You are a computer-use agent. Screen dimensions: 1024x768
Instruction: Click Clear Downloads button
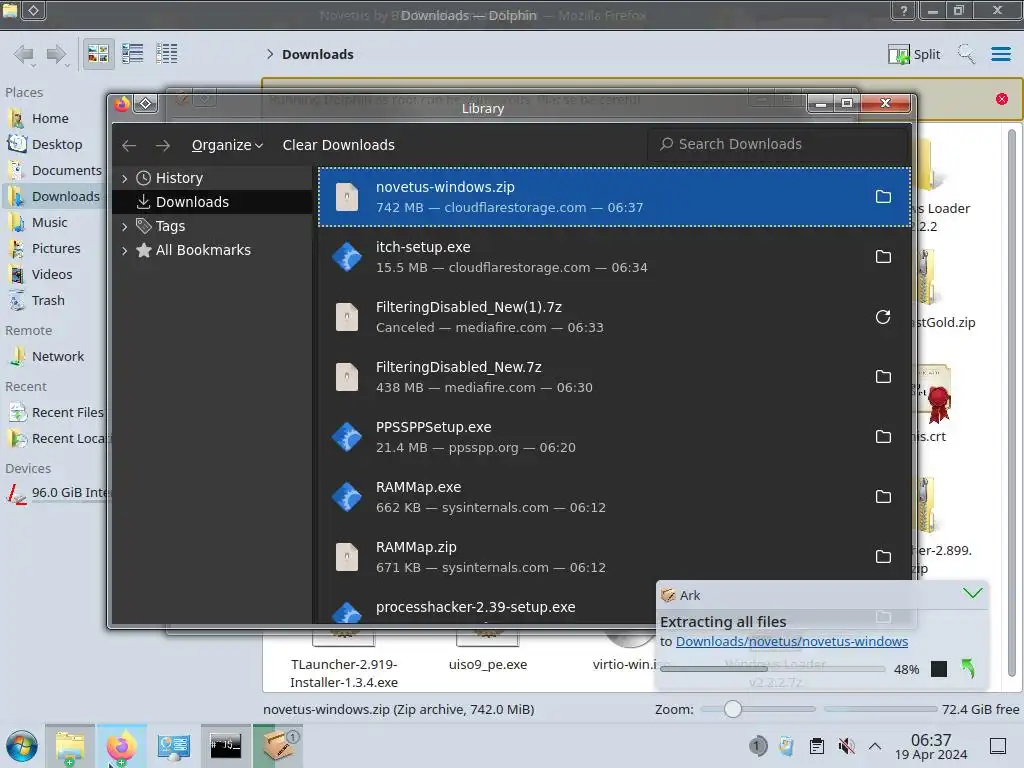[x=338, y=145]
